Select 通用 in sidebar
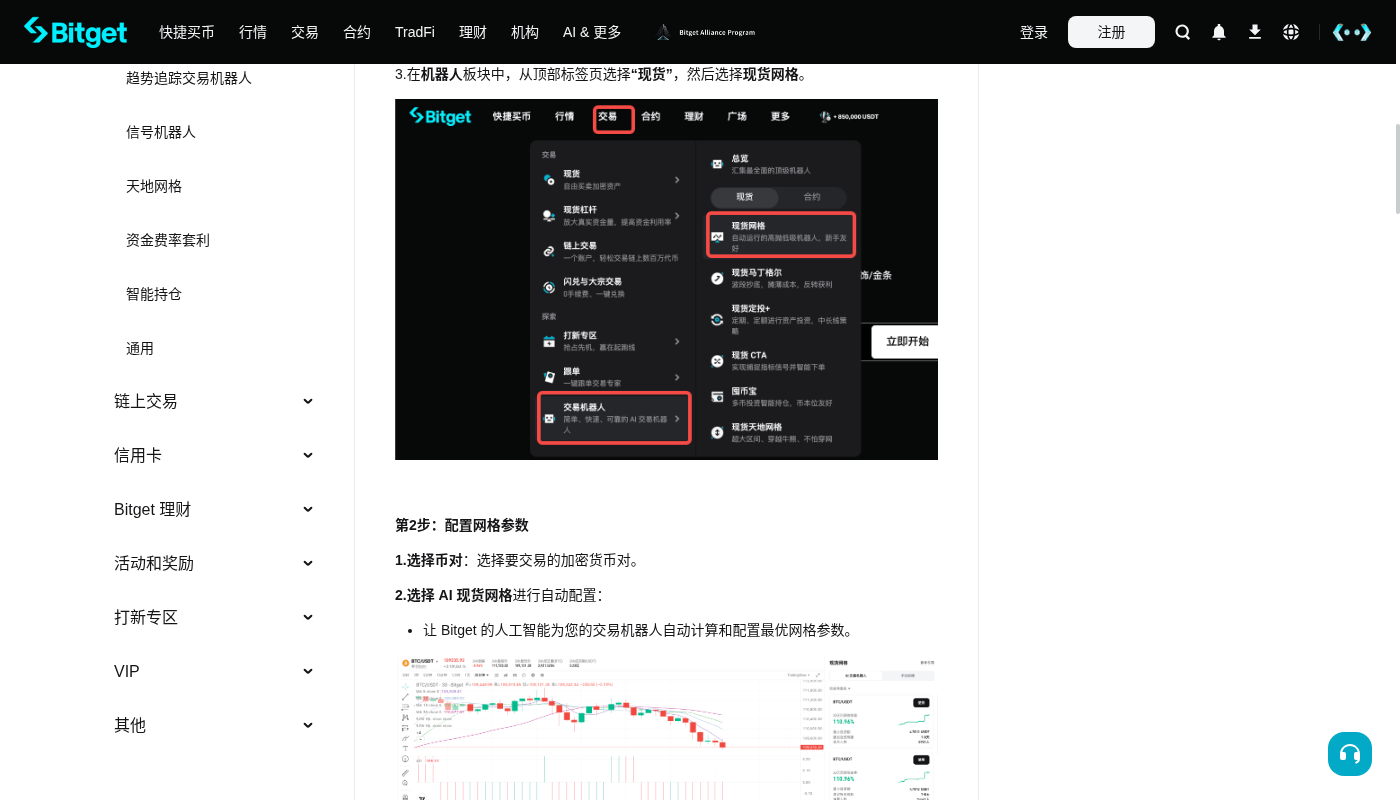Image resolution: width=1400 pixels, height=800 pixels. [140, 348]
